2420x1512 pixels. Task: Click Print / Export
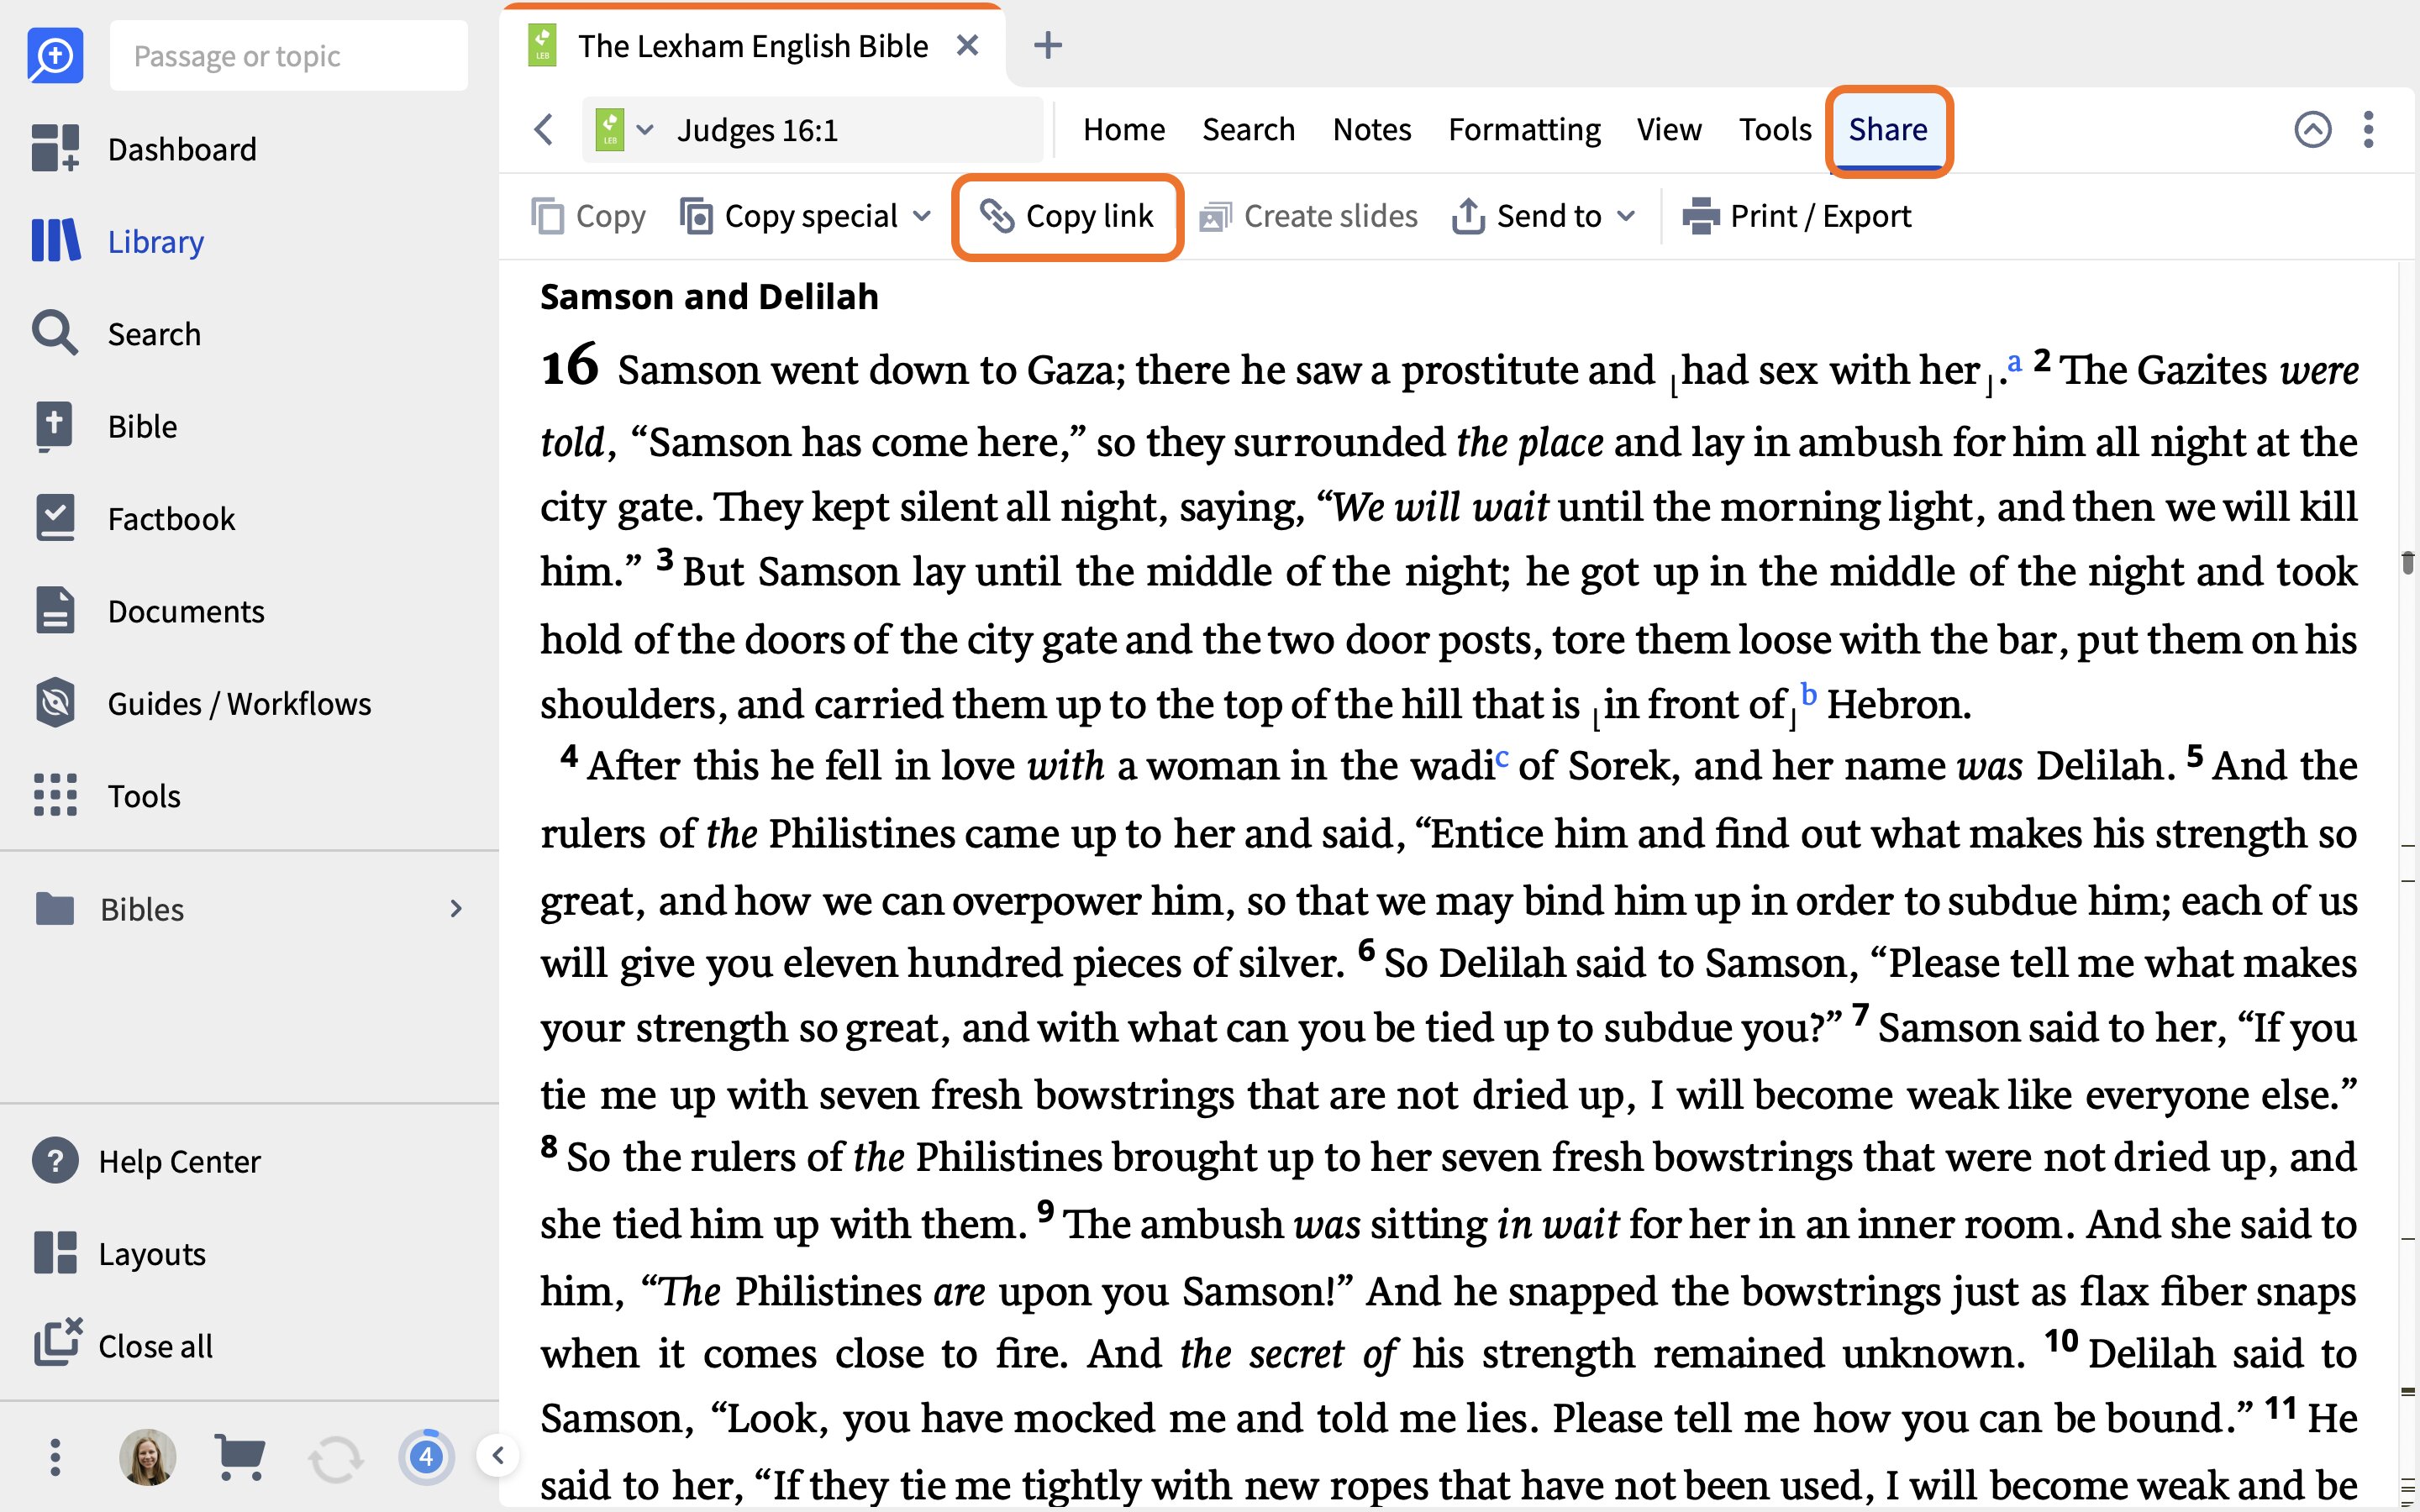pos(1797,216)
